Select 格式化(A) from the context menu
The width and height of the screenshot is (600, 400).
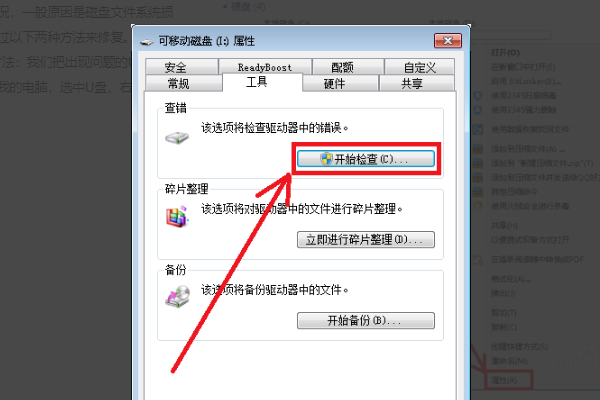point(511,279)
